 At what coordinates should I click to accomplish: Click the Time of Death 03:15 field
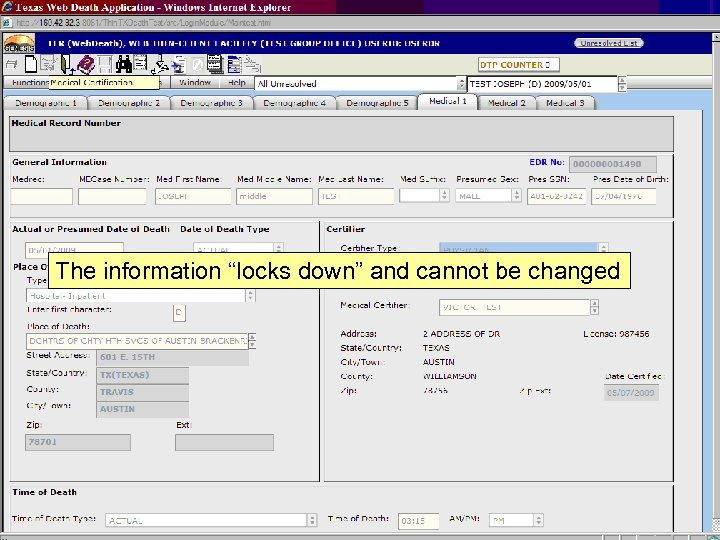(418, 521)
